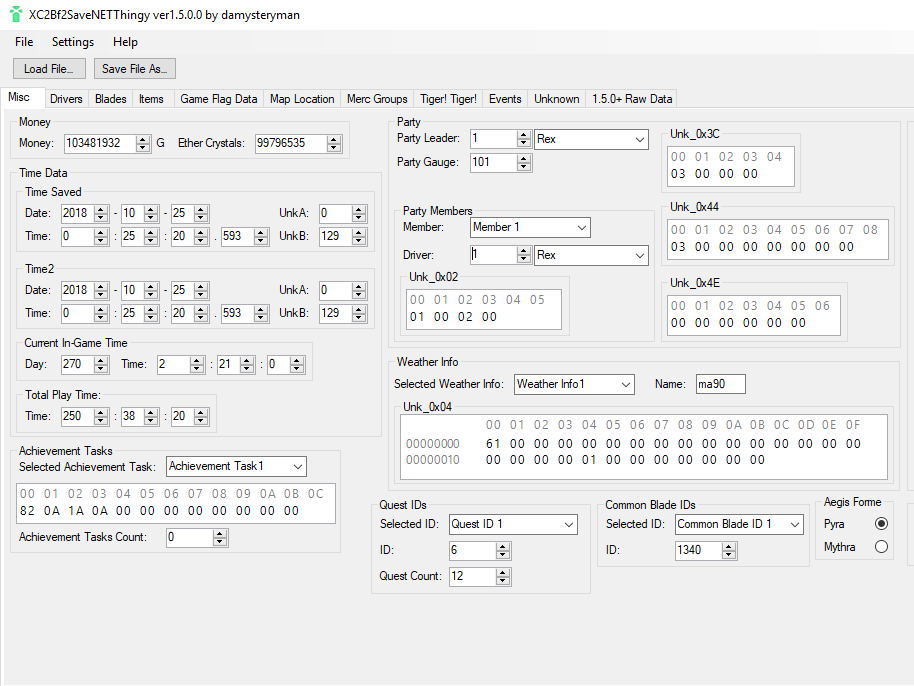Click the app icon in title bar
The image size is (914, 686).
[x=16, y=15]
